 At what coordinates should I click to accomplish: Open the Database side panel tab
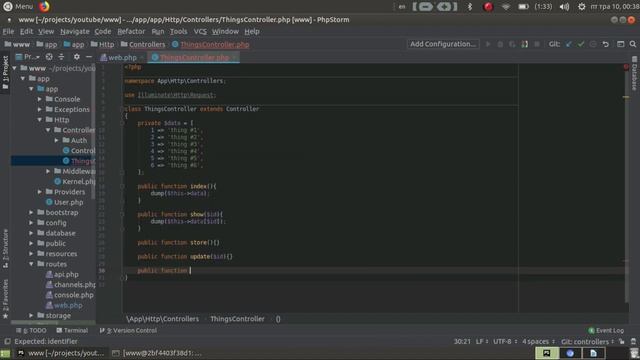point(634,73)
